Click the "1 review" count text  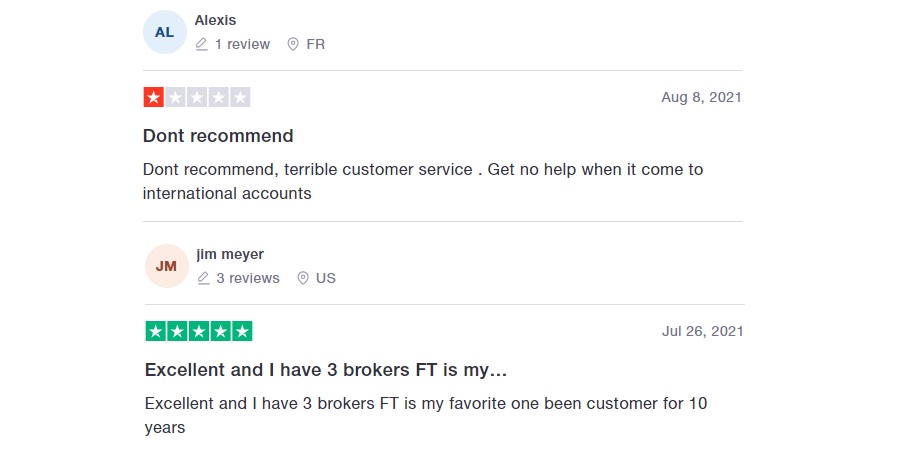(x=242, y=44)
